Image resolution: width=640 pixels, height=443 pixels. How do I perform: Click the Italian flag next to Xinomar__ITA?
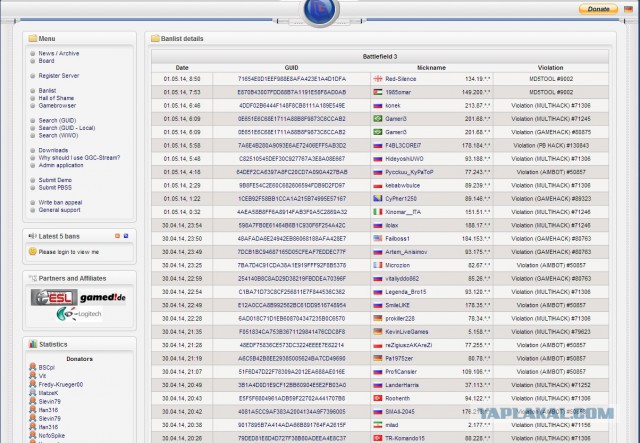[378, 212]
